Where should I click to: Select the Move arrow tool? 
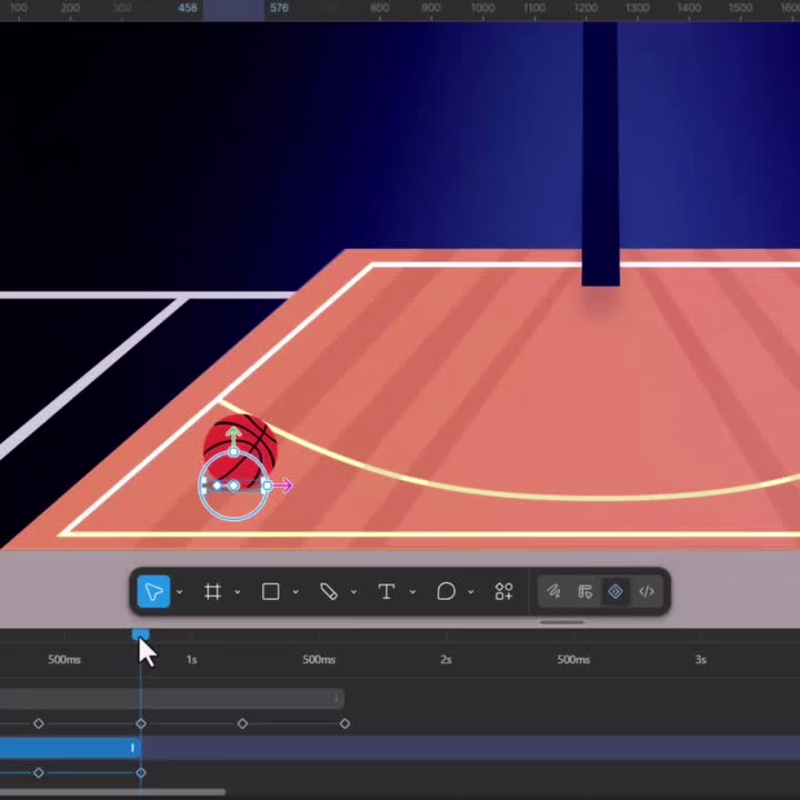click(154, 591)
